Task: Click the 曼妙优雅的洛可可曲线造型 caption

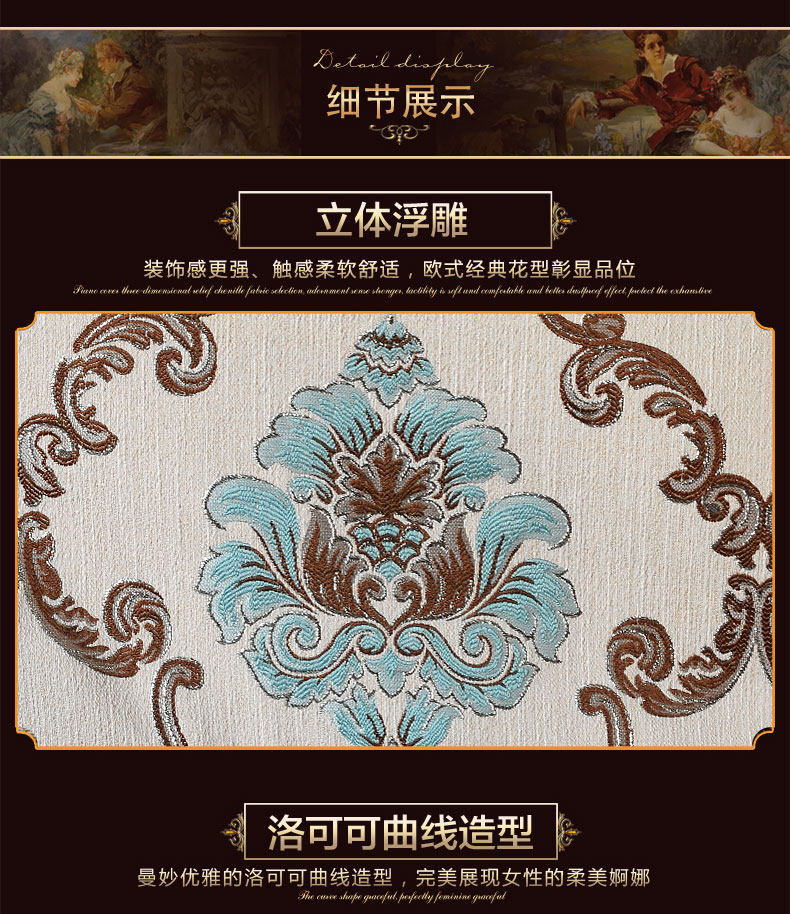Action: pos(394,877)
